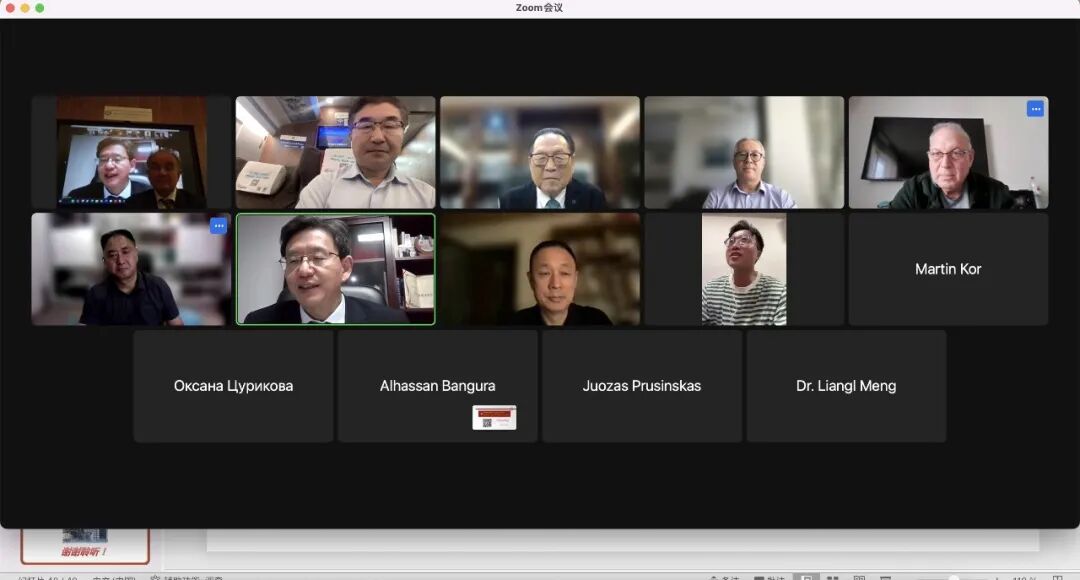
Task: Switch to Slide Sorter view icon
Action: (832, 577)
